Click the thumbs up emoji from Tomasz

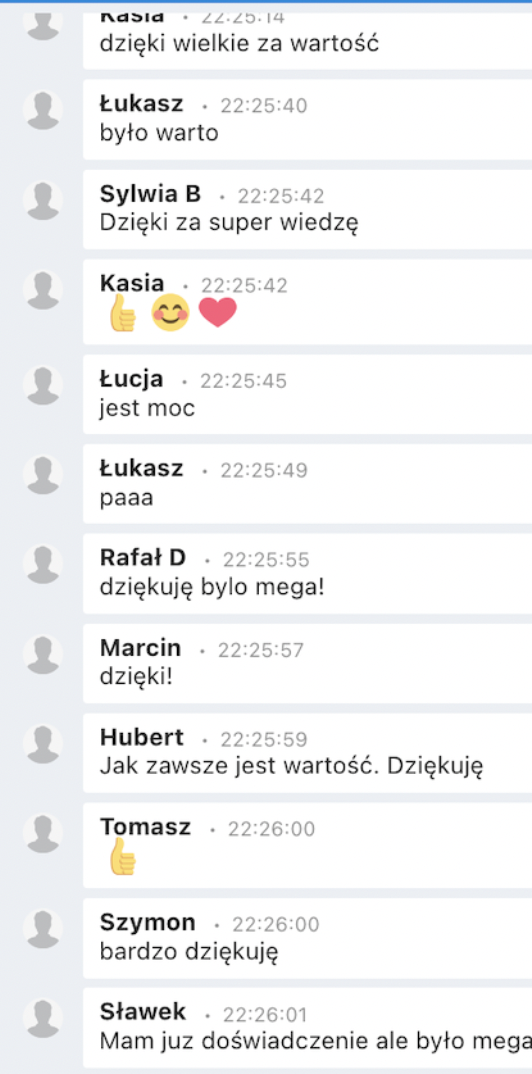pyautogui.click(x=123, y=856)
